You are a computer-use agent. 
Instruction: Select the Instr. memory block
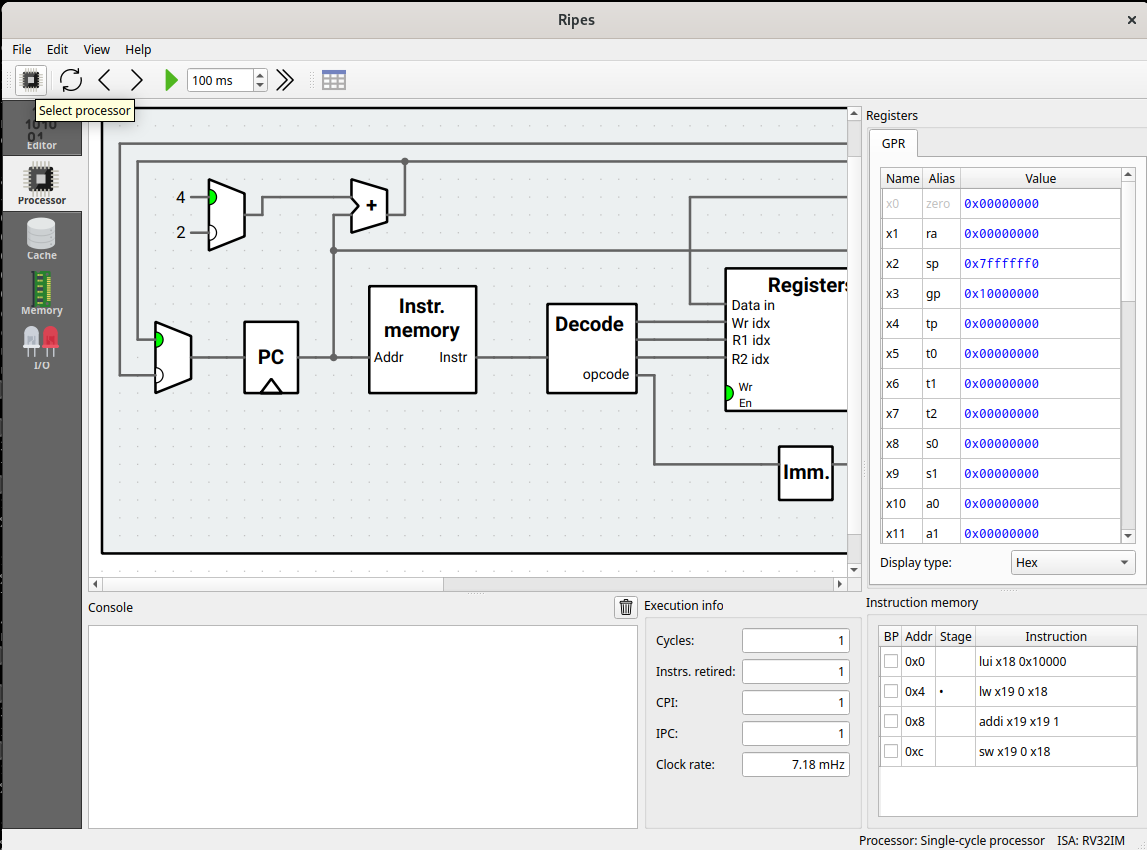tap(422, 339)
